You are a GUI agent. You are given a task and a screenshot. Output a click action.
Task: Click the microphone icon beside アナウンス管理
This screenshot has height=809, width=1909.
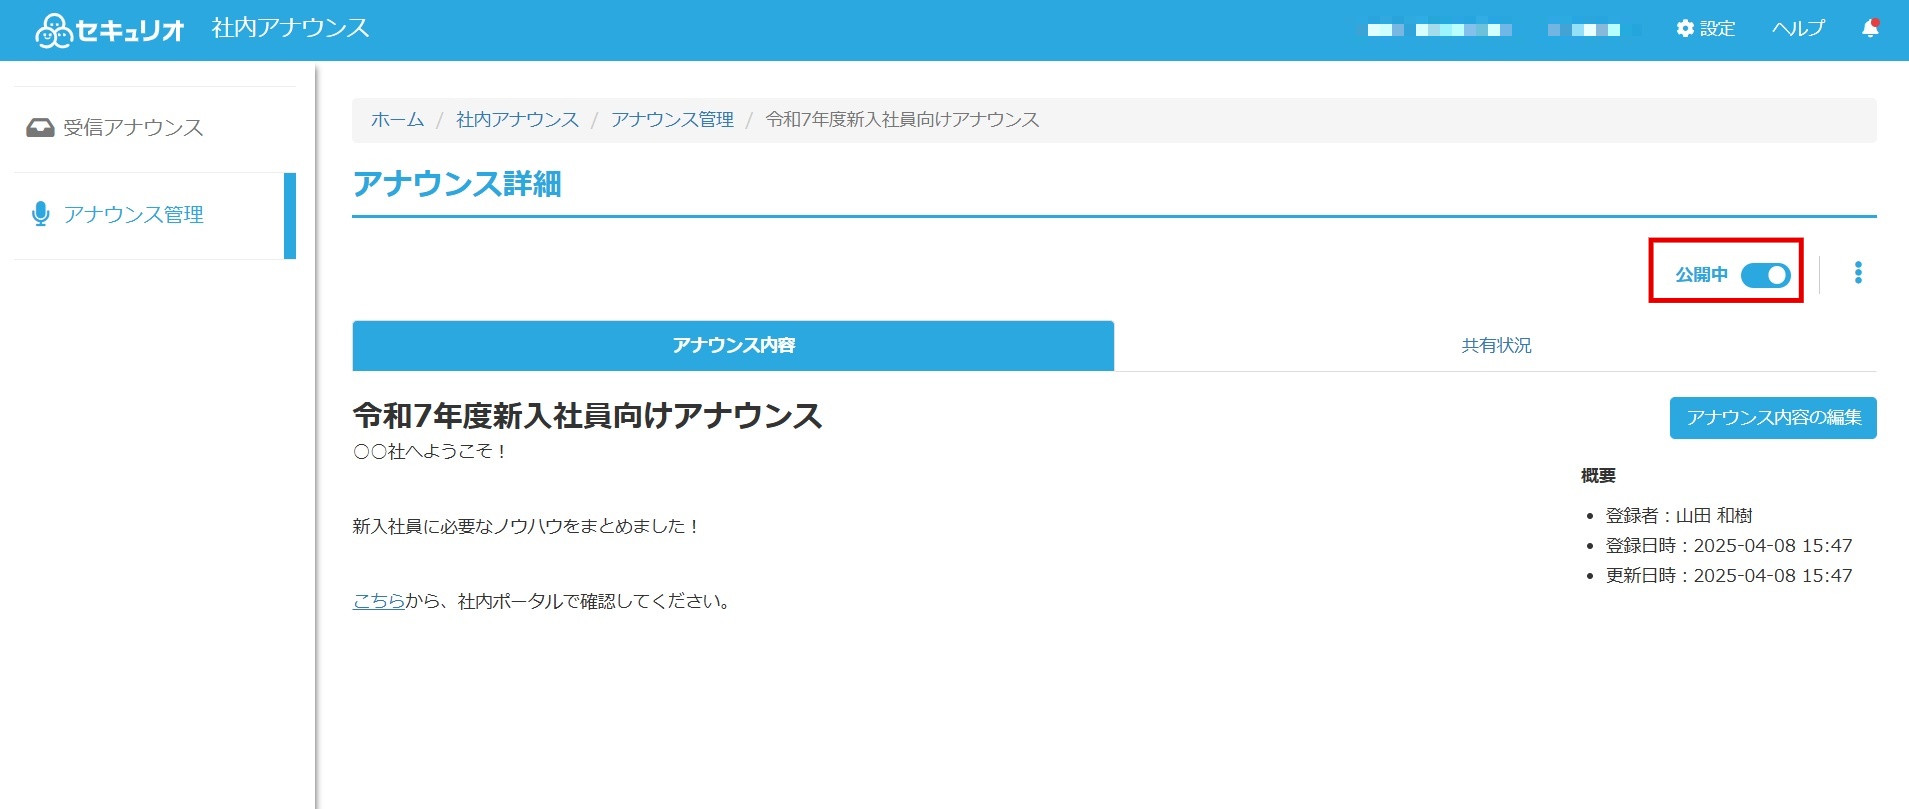[40, 214]
